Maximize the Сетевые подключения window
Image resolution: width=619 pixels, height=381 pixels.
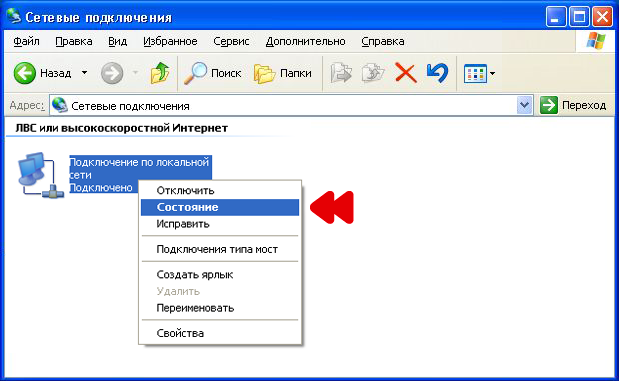pyautogui.click(x=579, y=17)
